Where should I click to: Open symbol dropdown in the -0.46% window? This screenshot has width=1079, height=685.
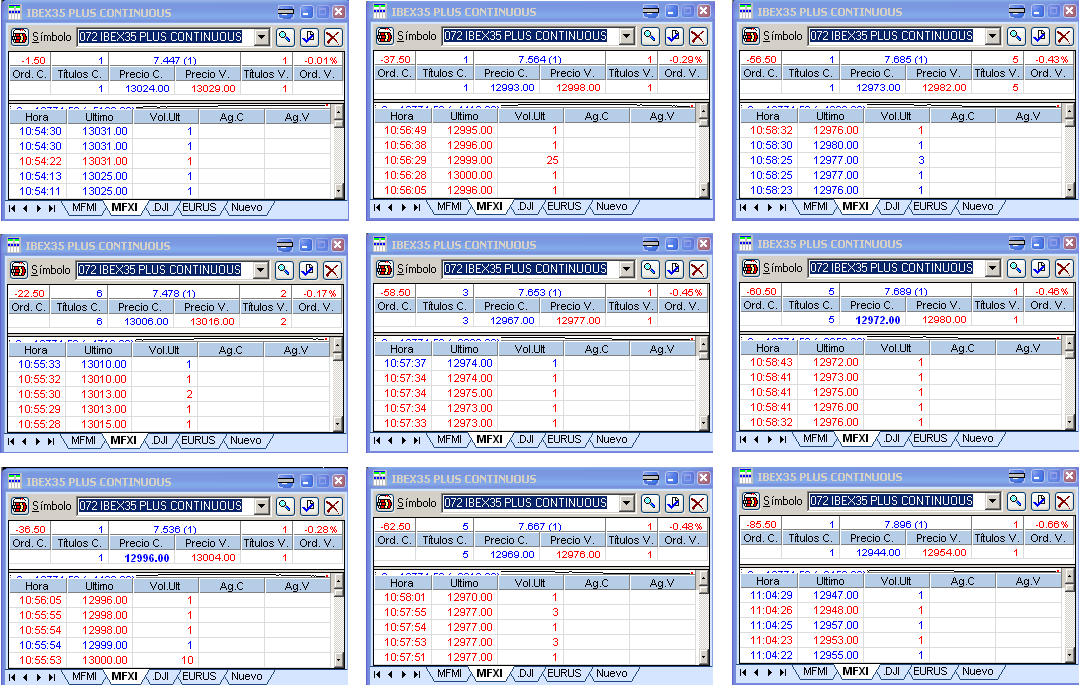pos(993,268)
